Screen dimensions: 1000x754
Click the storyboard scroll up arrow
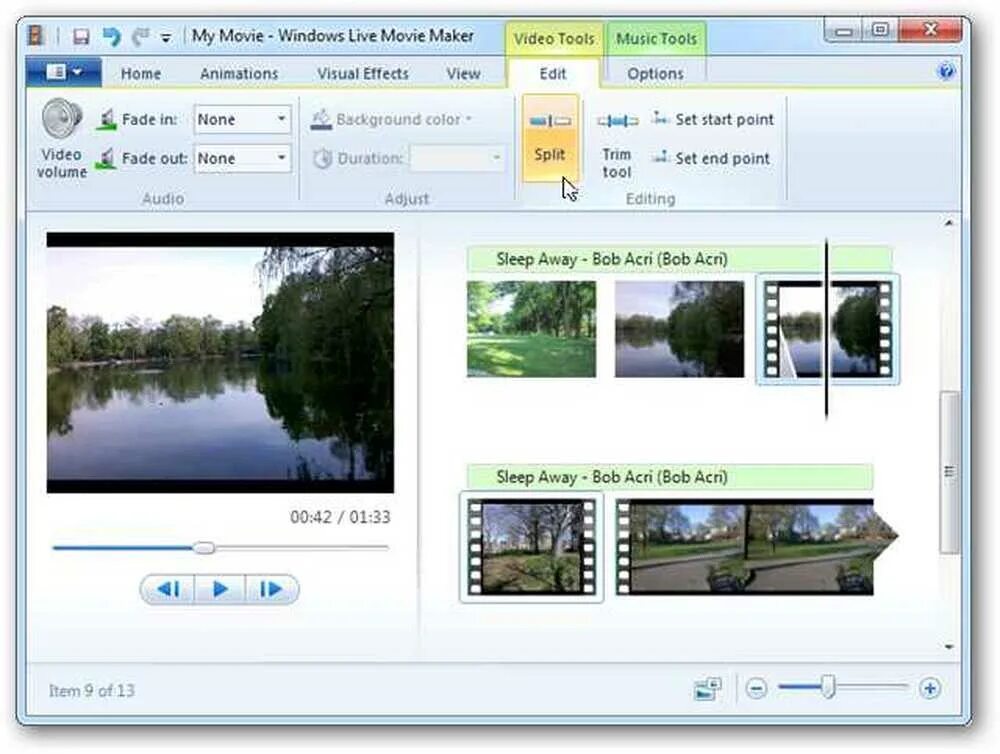[949, 223]
